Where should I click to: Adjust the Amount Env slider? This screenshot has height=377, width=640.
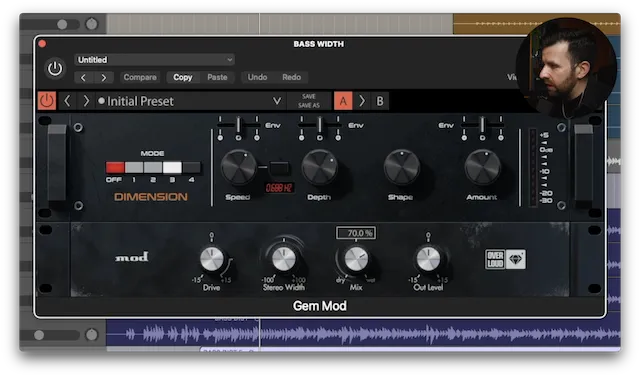[x=482, y=125]
